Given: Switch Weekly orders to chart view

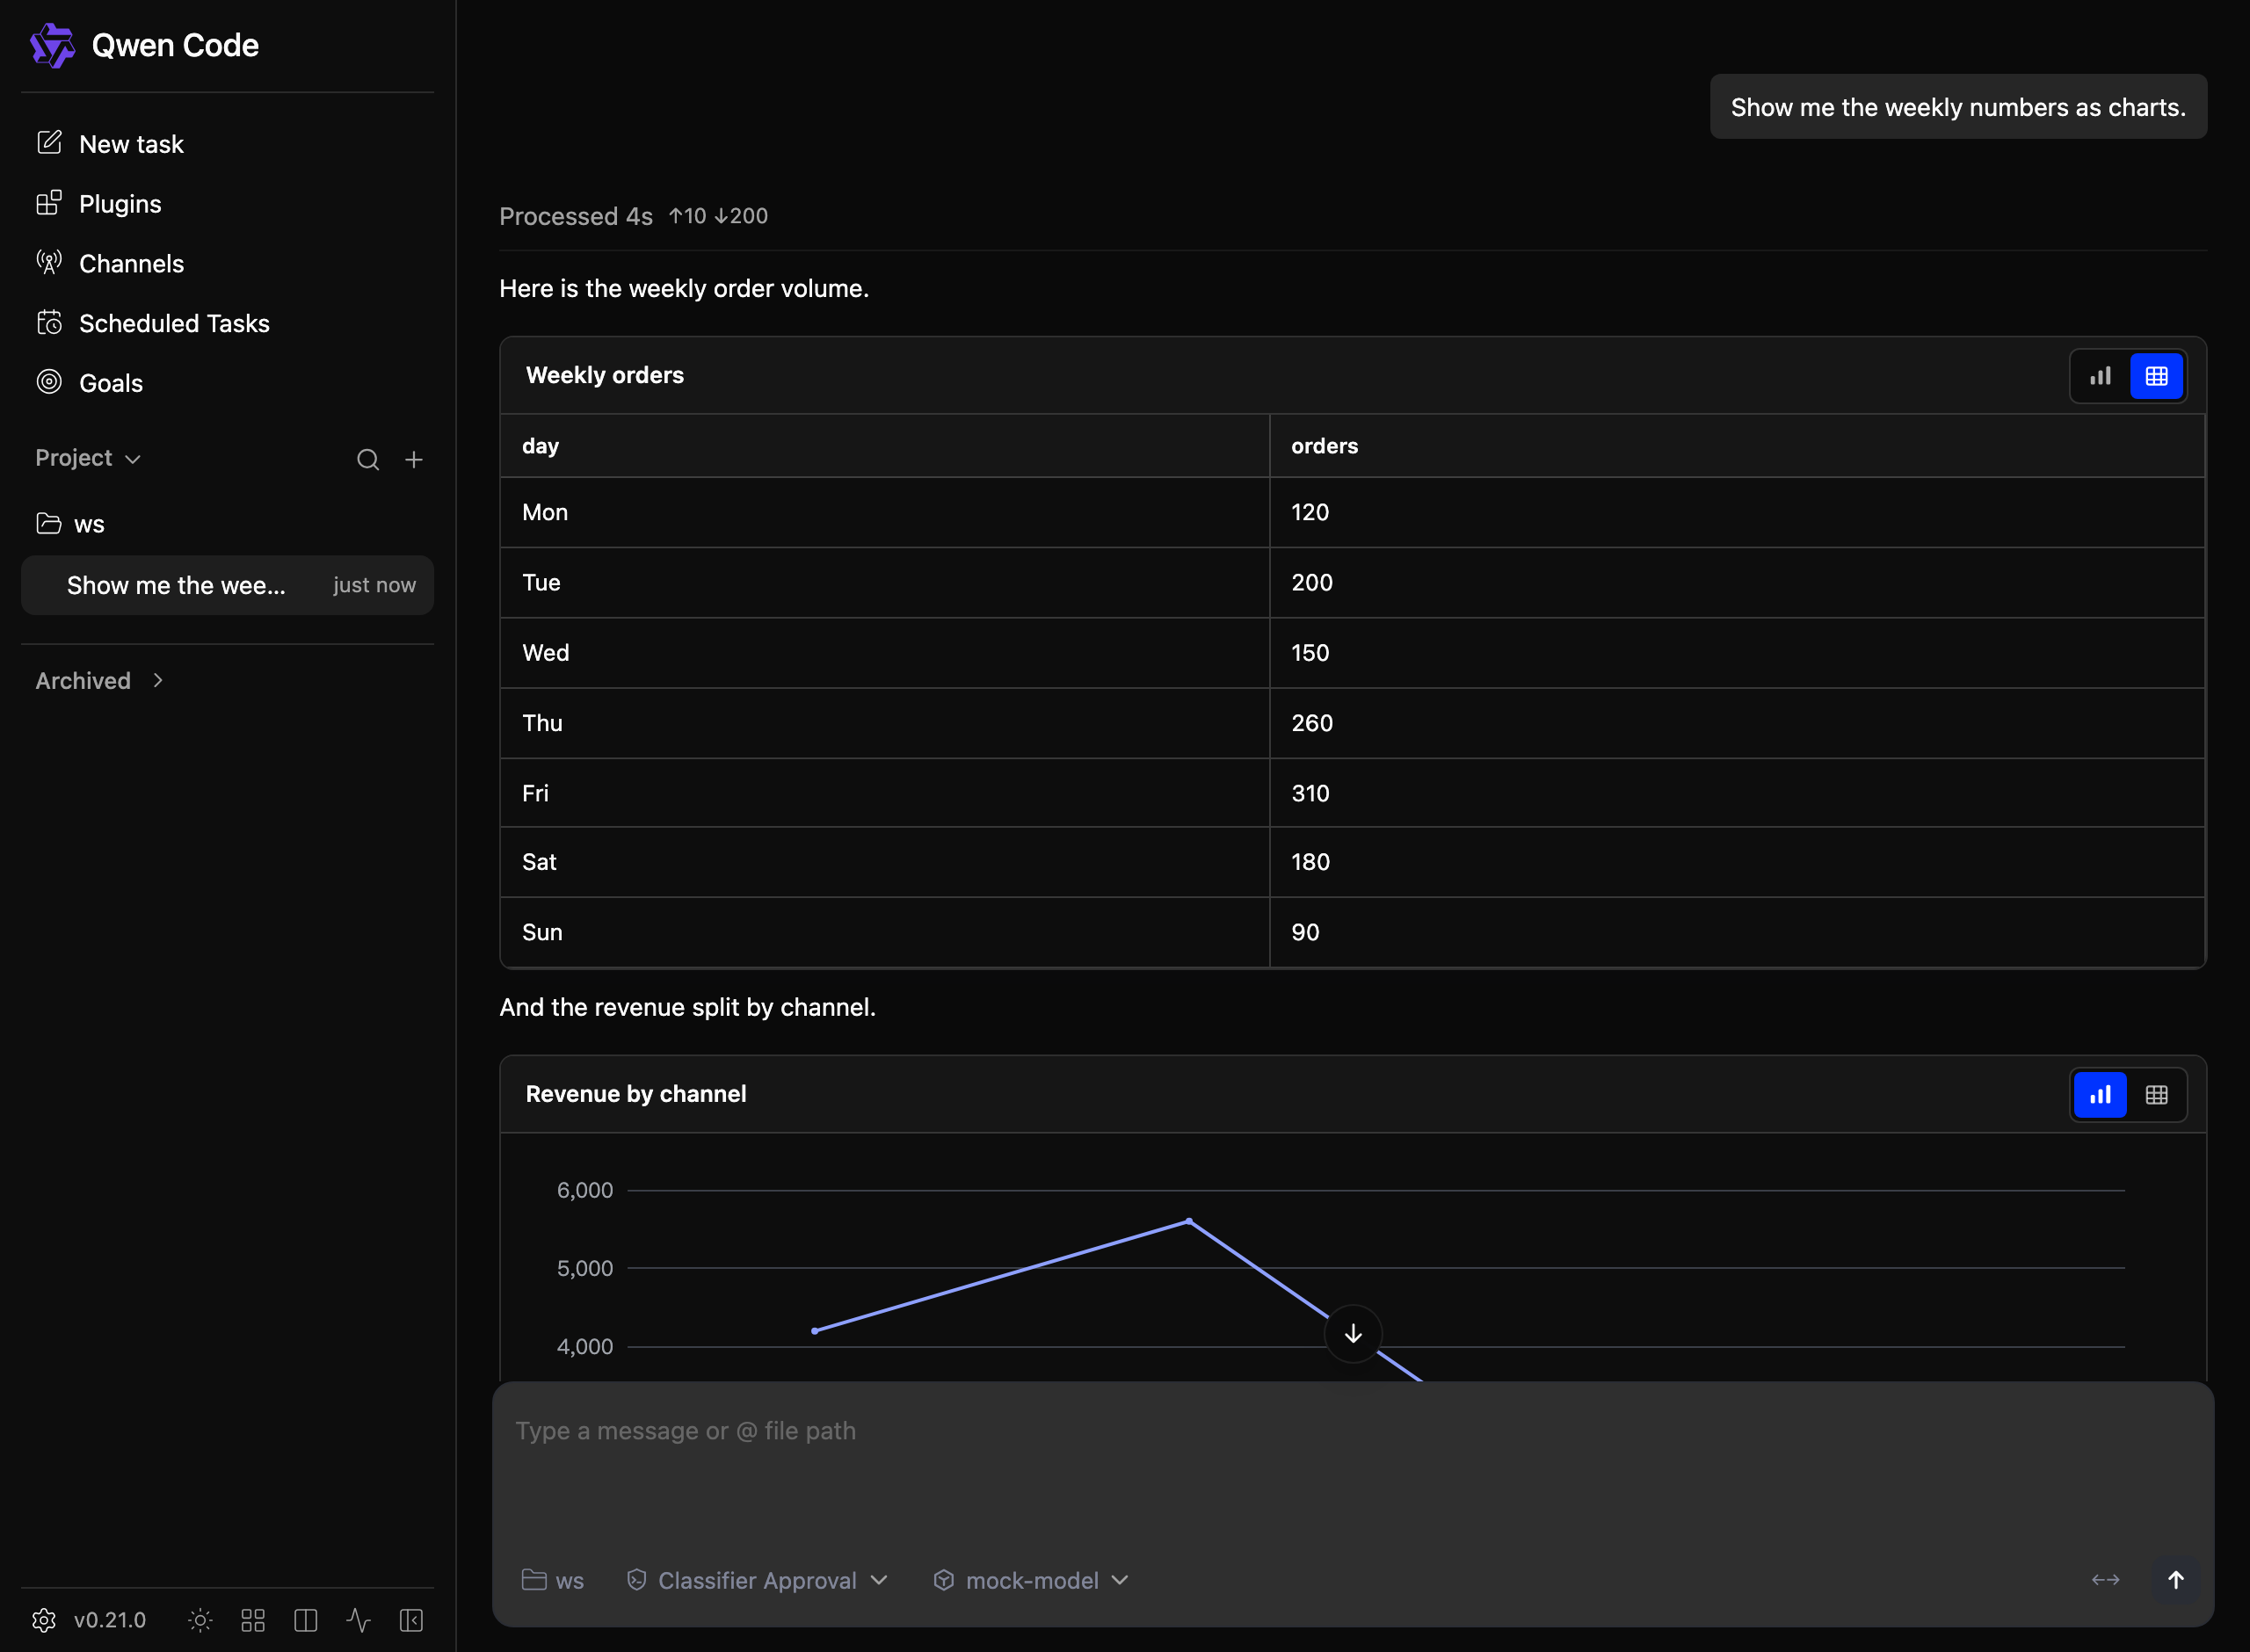Looking at the screenshot, I should (x=2100, y=376).
